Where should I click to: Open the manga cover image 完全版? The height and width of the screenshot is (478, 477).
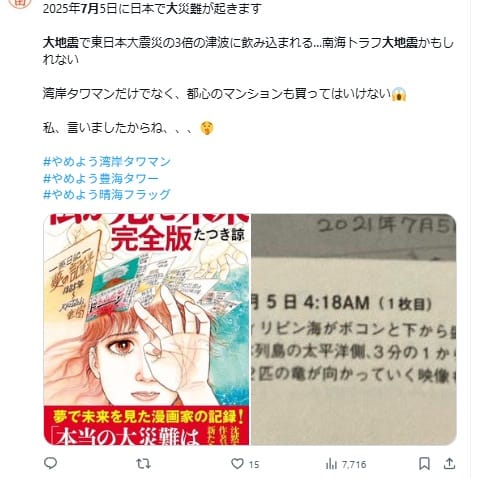point(147,329)
